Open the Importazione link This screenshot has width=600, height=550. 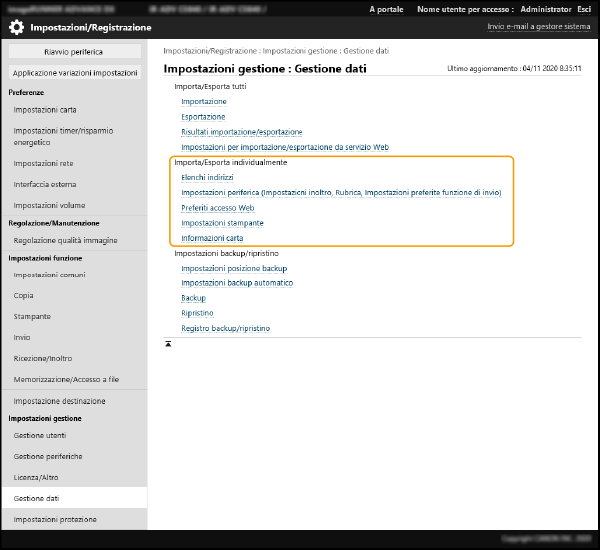tap(203, 102)
